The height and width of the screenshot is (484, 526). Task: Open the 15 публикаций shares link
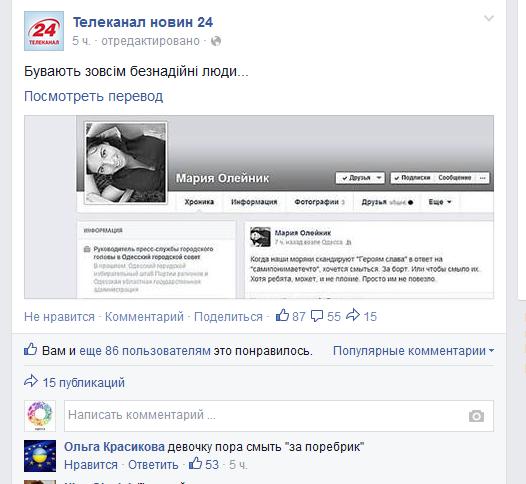point(84,383)
